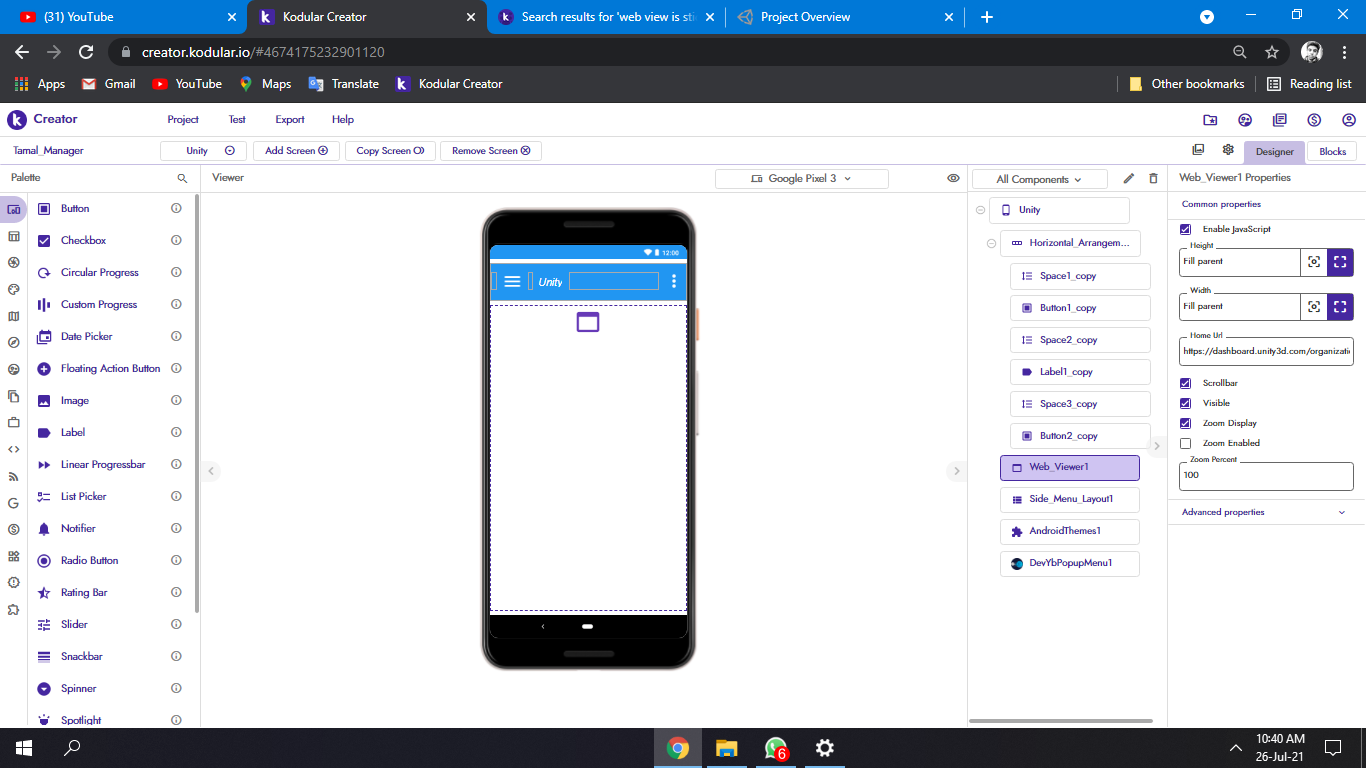
Task: Open the All Components filter dropdown
Action: click(x=1039, y=179)
